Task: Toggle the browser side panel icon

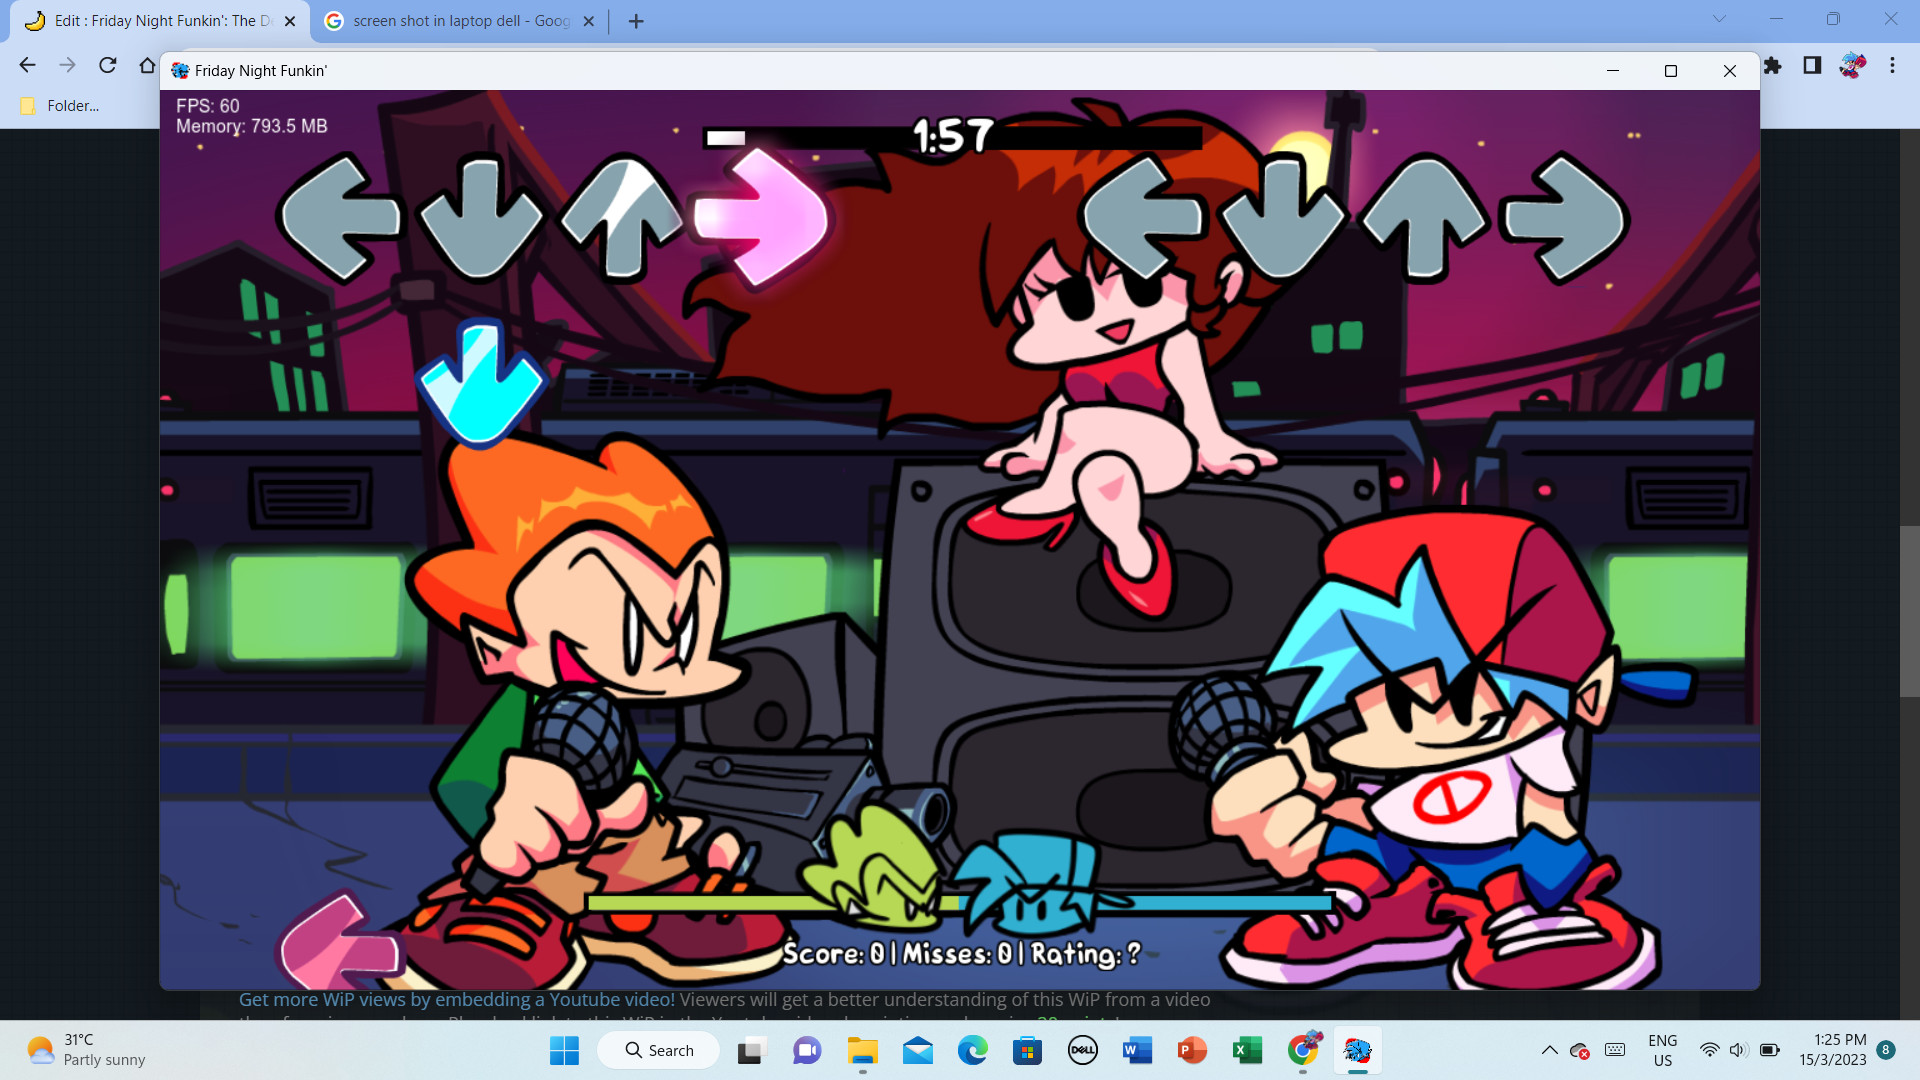Action: click(1812, 66)
